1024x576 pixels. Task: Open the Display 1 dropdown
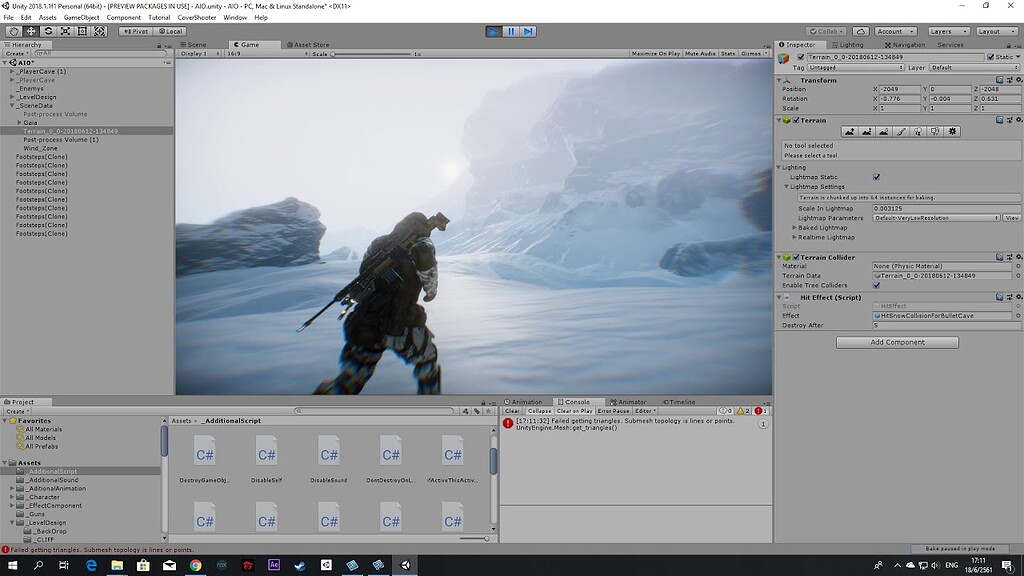[x=199, y=54]
